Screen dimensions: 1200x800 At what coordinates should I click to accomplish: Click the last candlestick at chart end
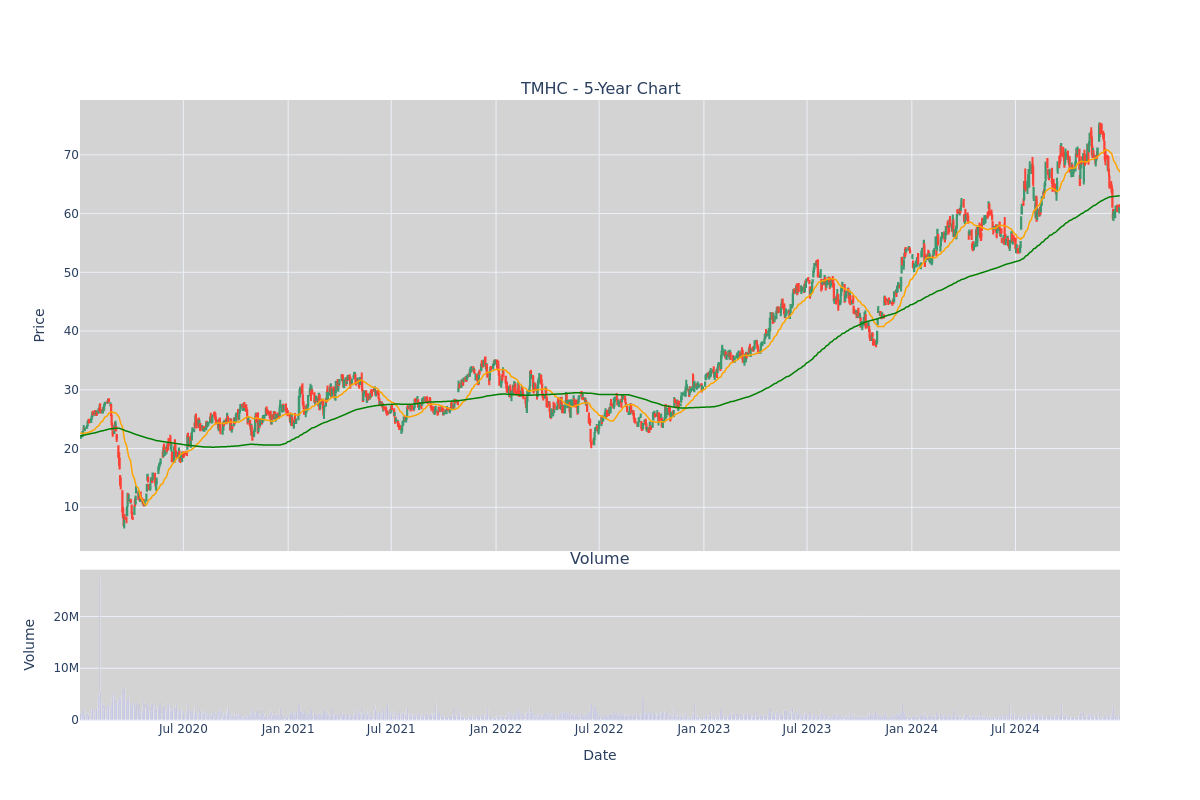point(1118,209)
